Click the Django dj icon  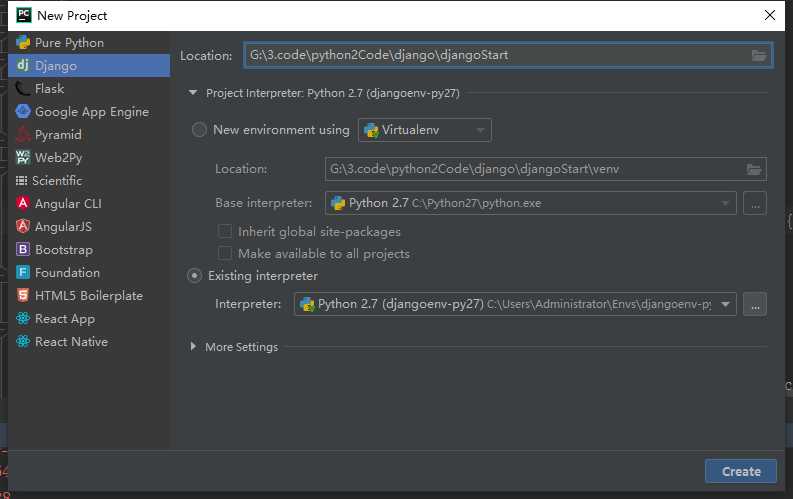click(23, 65)
